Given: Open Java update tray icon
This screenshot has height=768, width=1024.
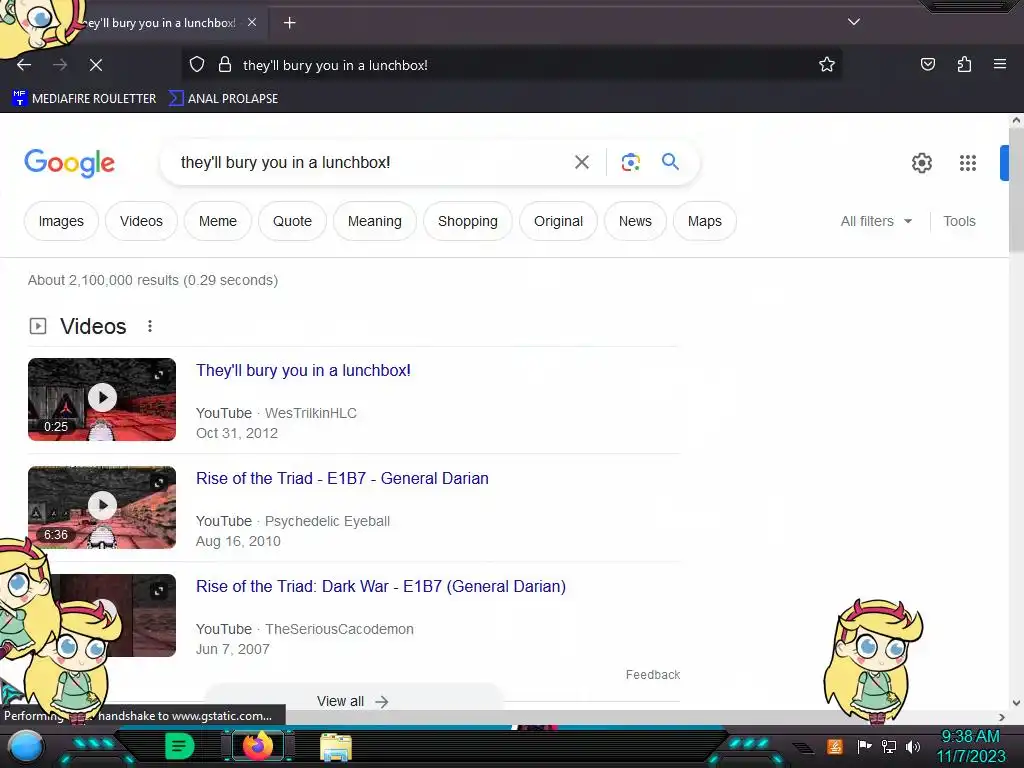Looking at the screenshot, I should click(835, 746).
